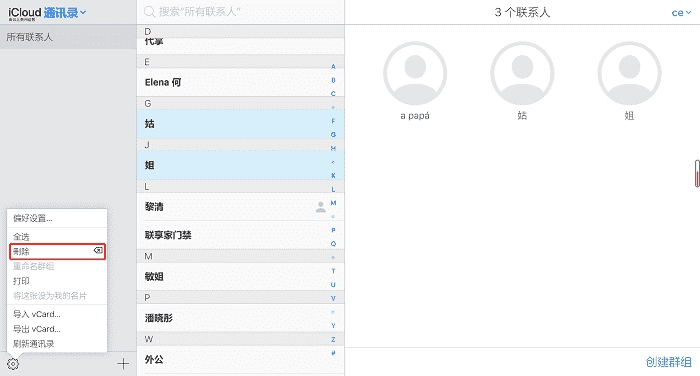Jump to index letter M
This screenshot has height=376, width=700.
[x=333, y=203]
